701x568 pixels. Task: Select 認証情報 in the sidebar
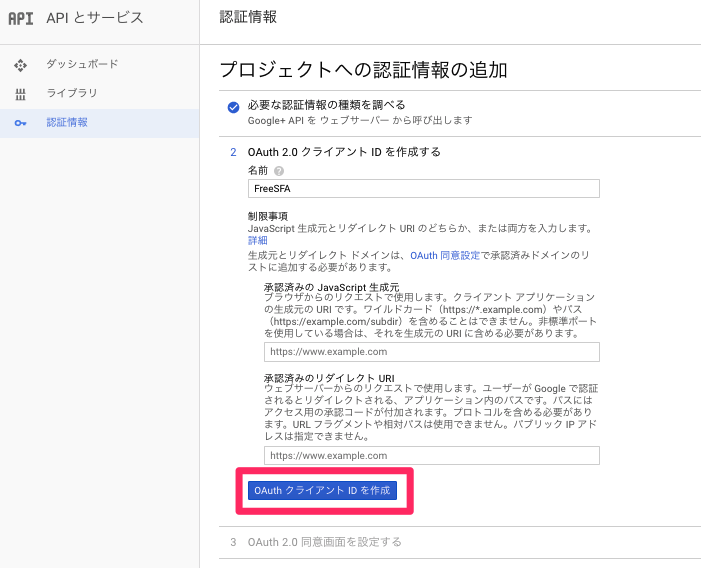click(x=67, y=122)
